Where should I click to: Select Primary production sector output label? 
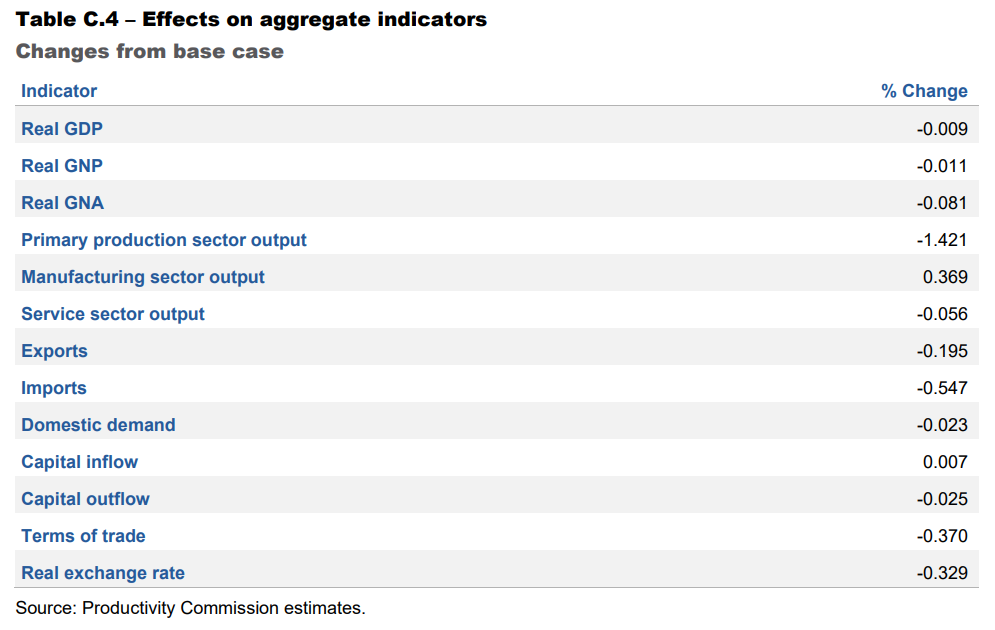(164, 240)
